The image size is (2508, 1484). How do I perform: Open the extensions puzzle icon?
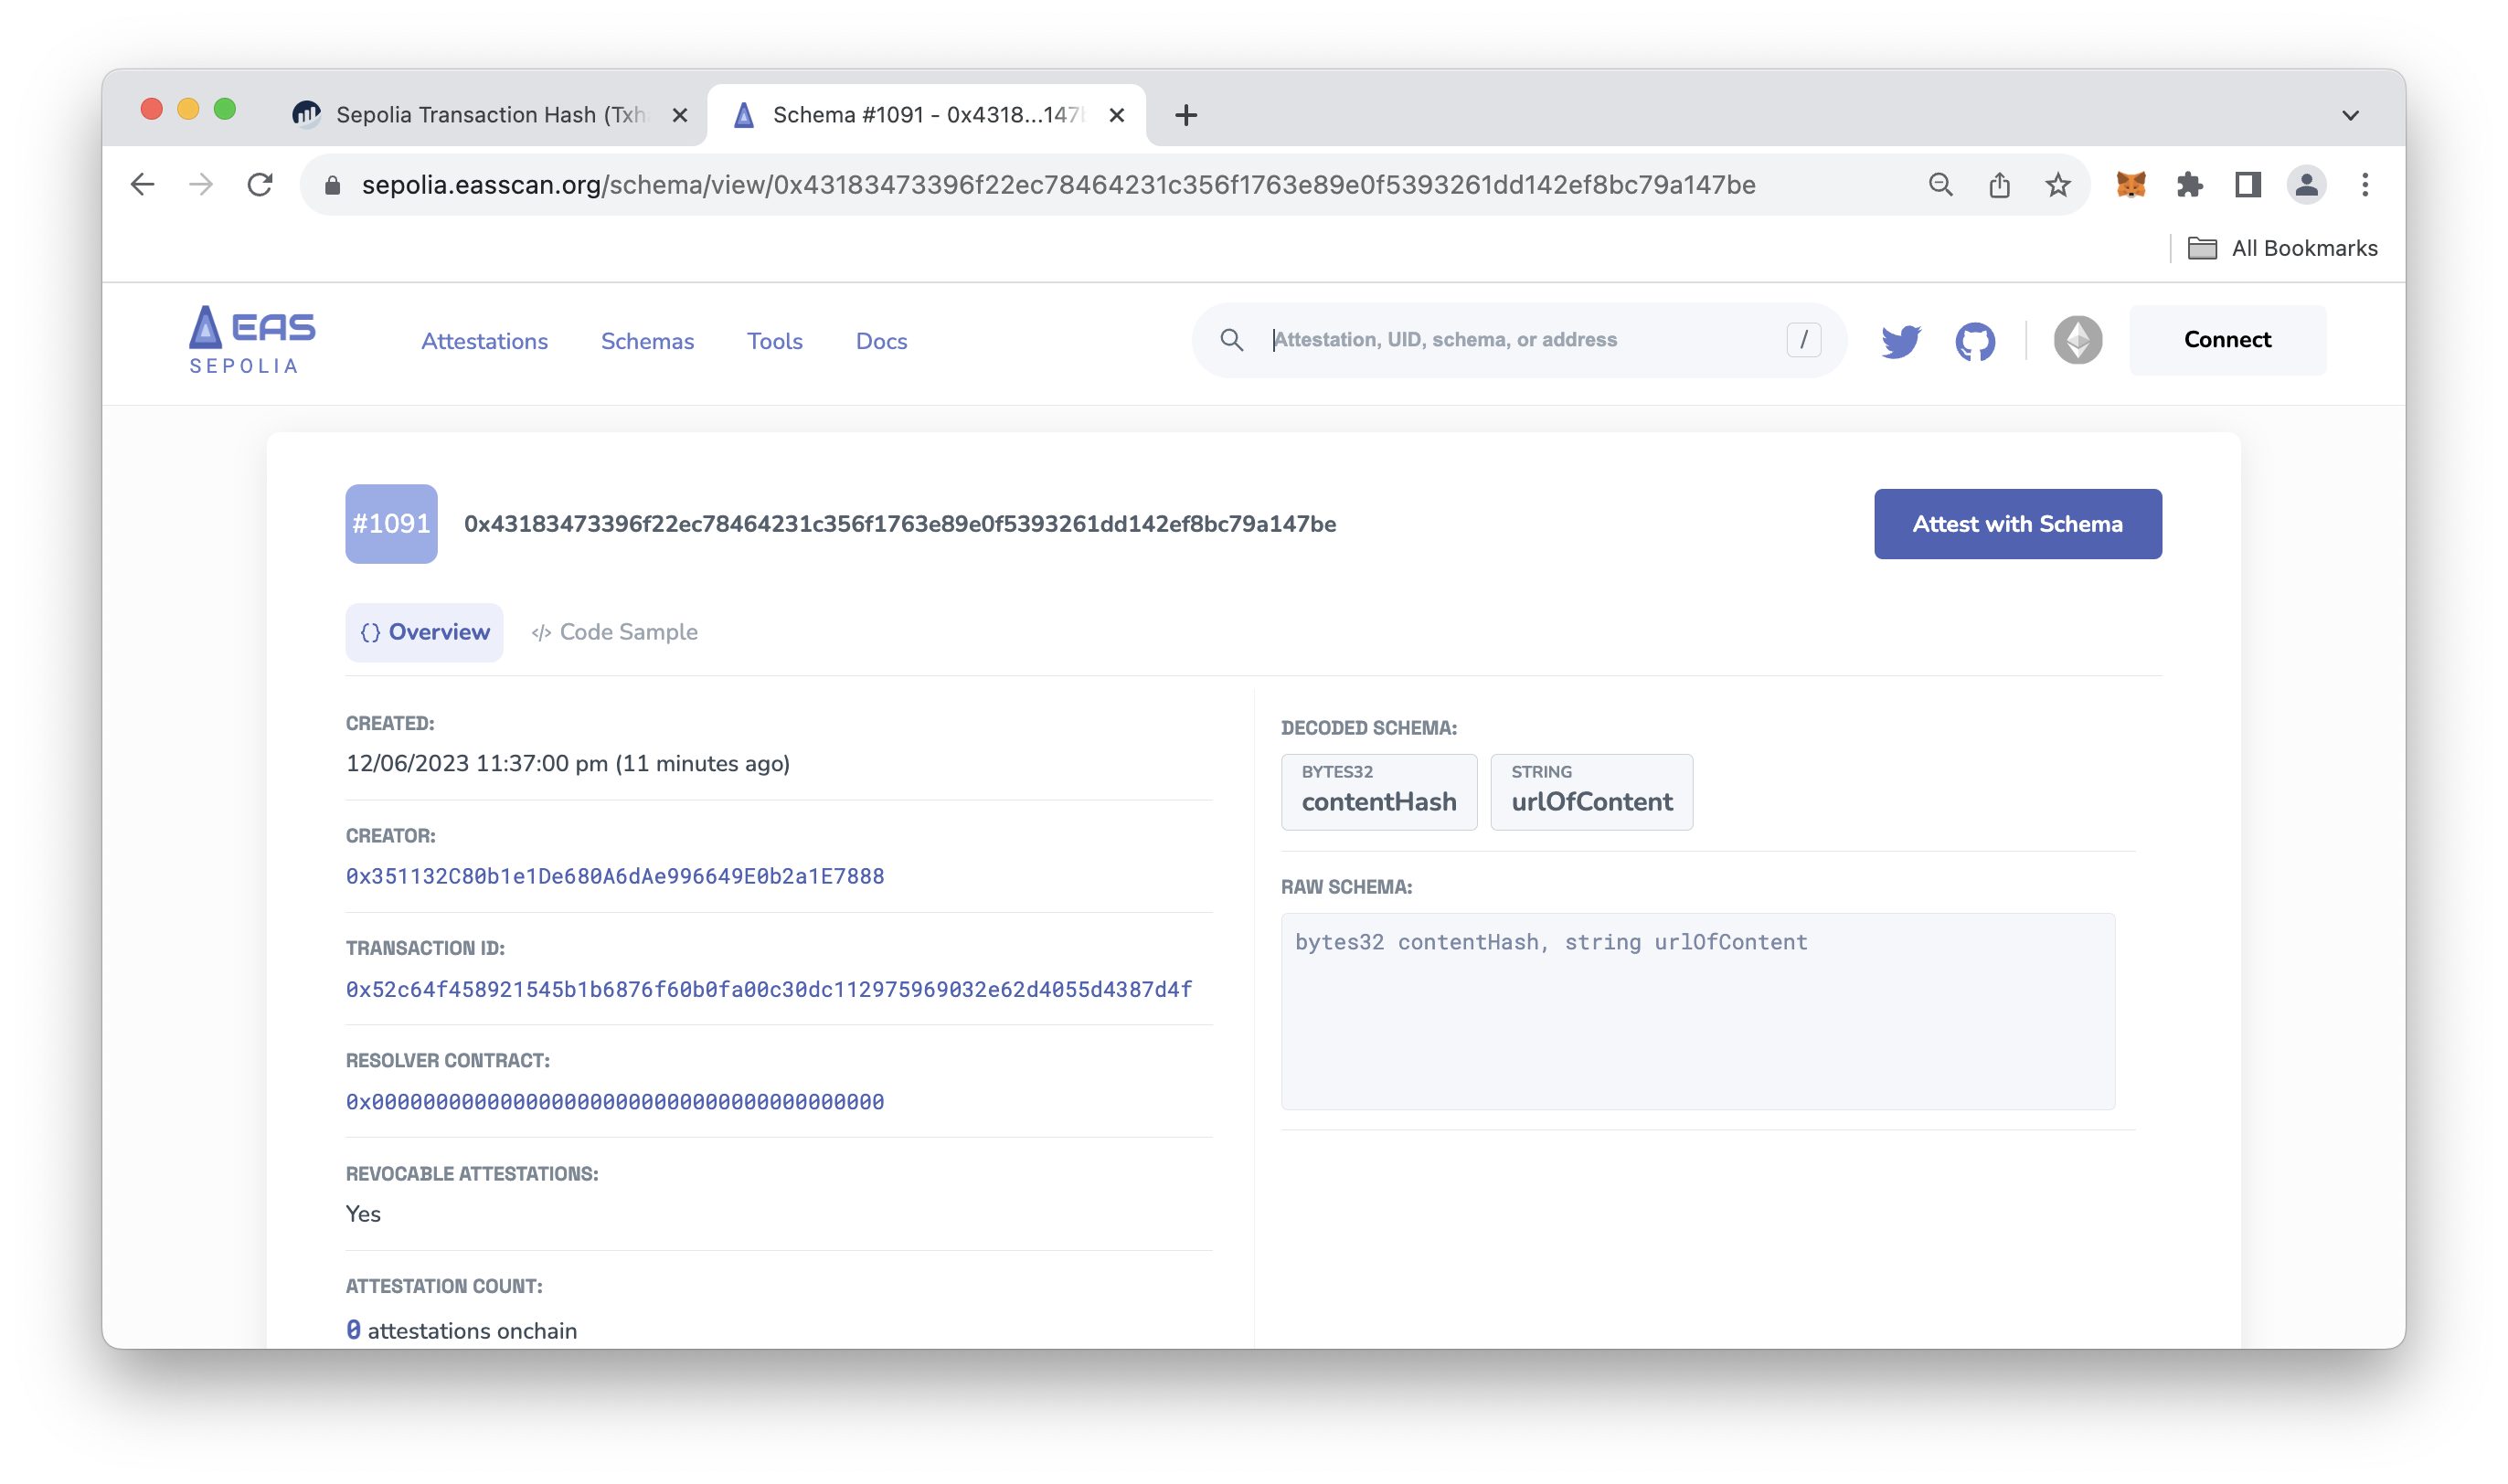2189,185
